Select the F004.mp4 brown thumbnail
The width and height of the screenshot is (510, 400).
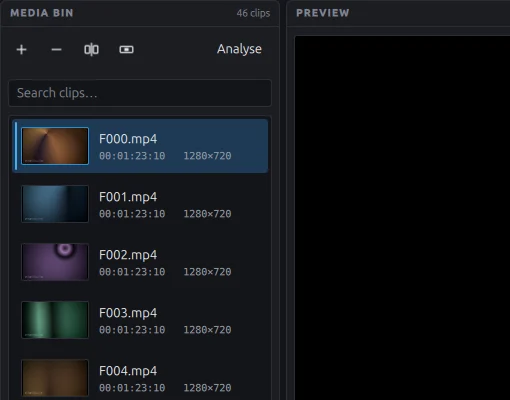click(x=55, y=378)
